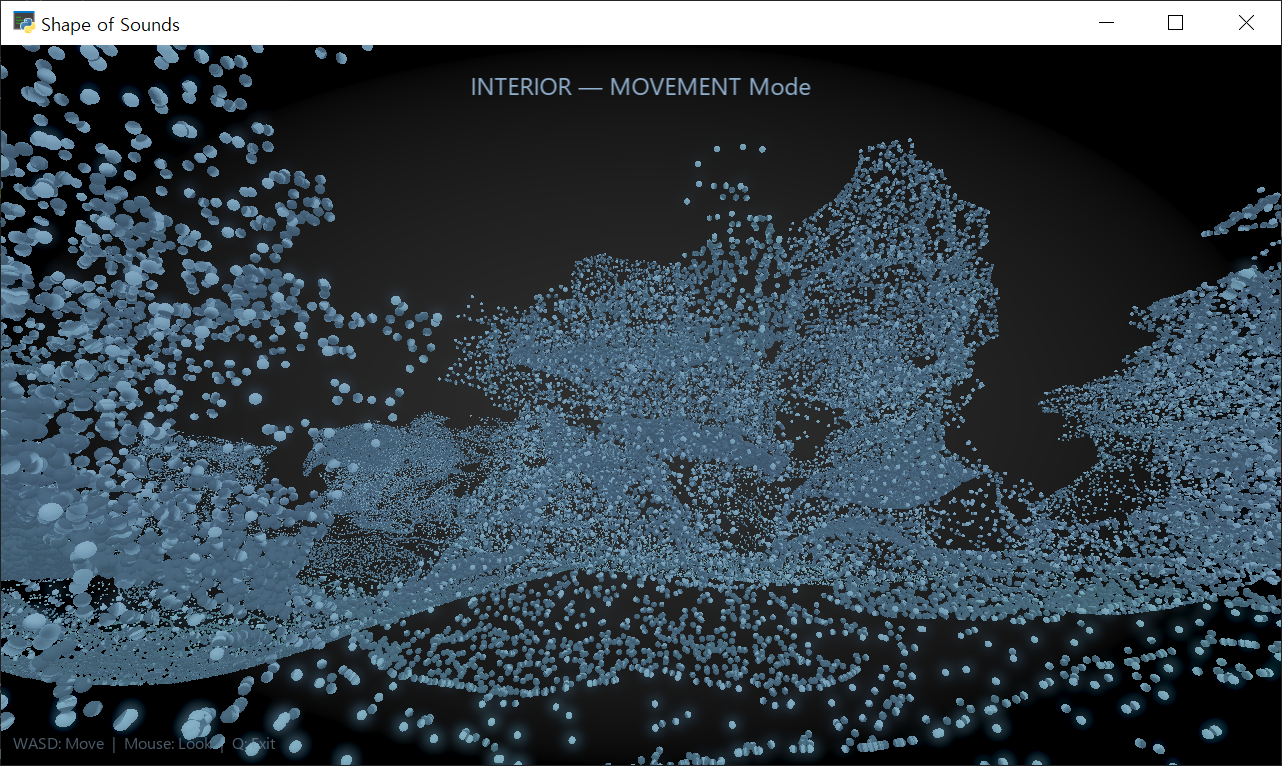Click the 'Shape of Sounds' window title
Image resolution: width=1282 pixels, height=766 pixels.
(x=110, y=25)
